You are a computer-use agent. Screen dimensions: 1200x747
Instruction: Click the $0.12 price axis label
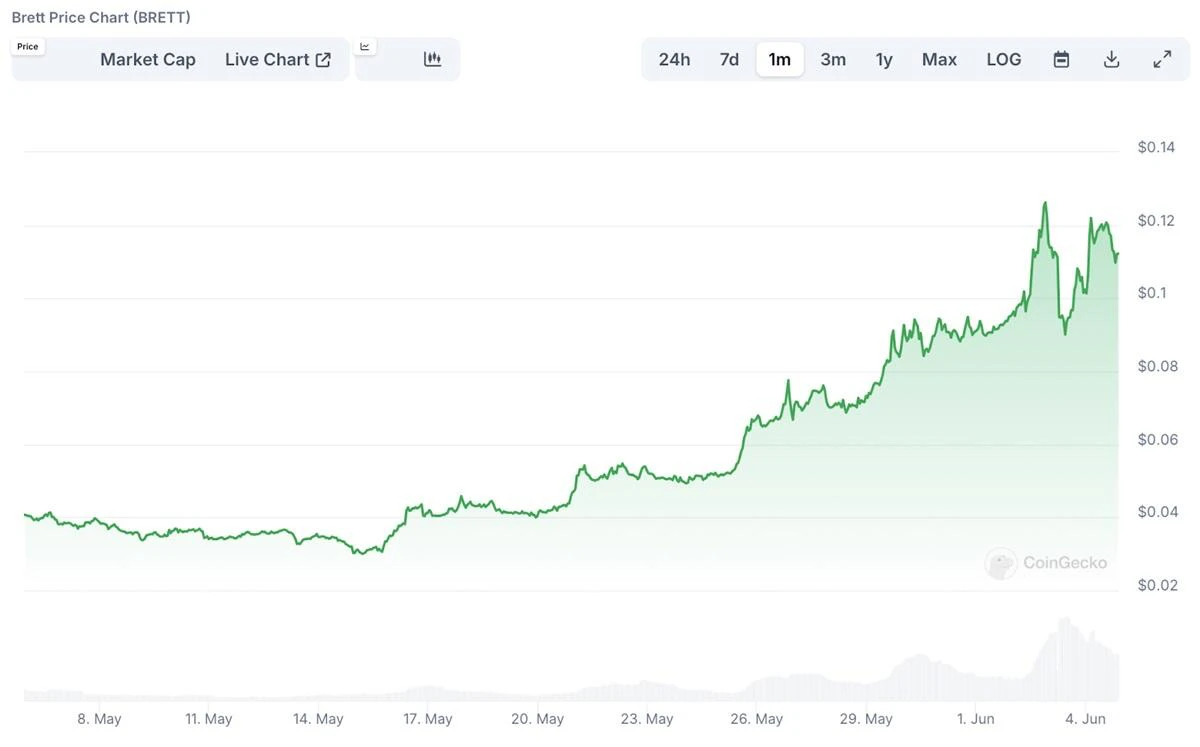coord(1157,220)
